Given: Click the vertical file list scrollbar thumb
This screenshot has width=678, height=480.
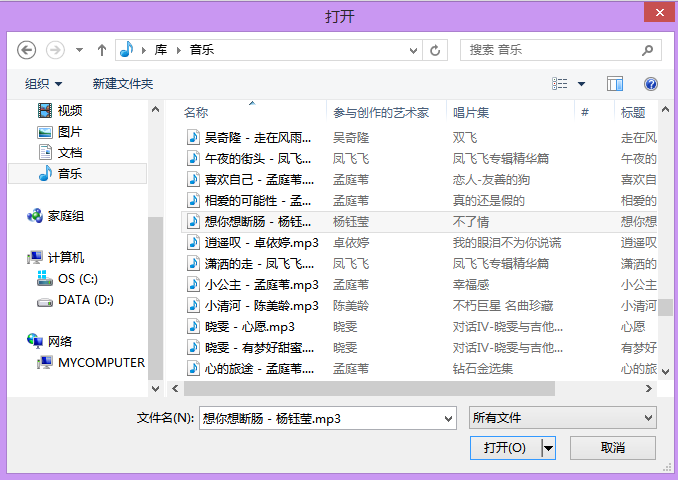Looking at the screenshot, I should point(666,307).
